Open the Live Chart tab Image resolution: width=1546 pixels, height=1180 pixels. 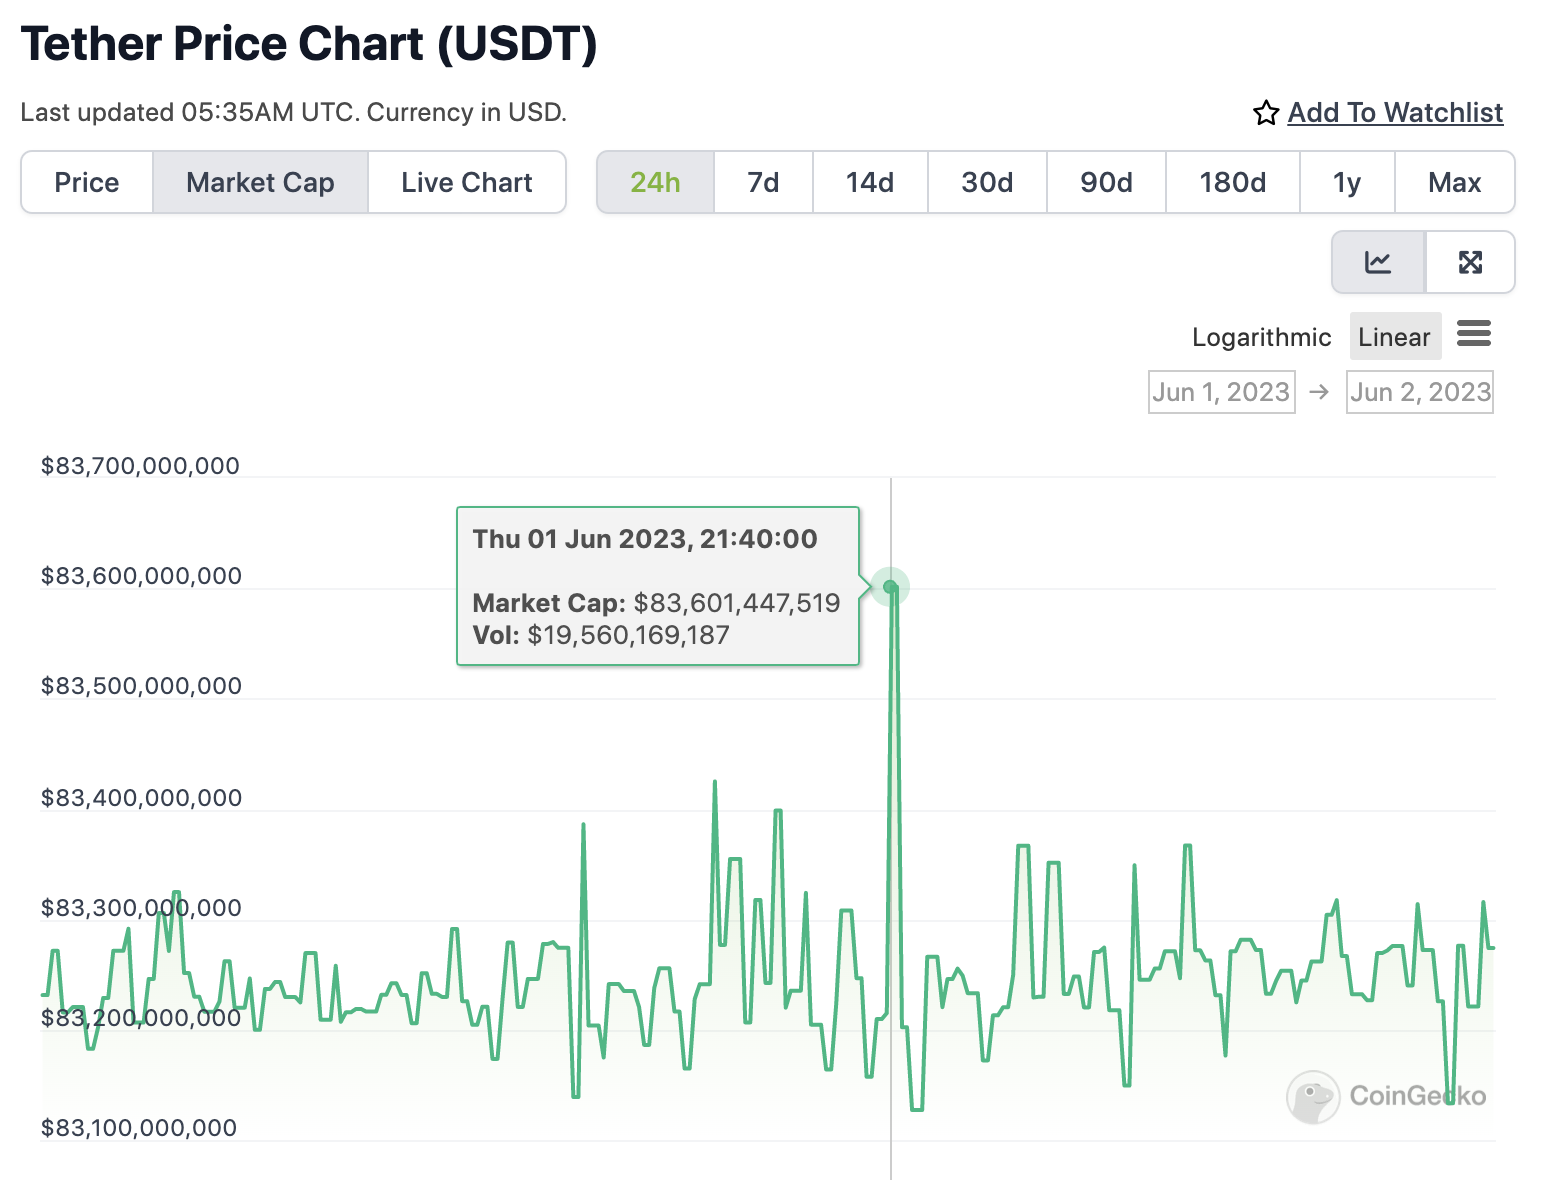point(467,182)
